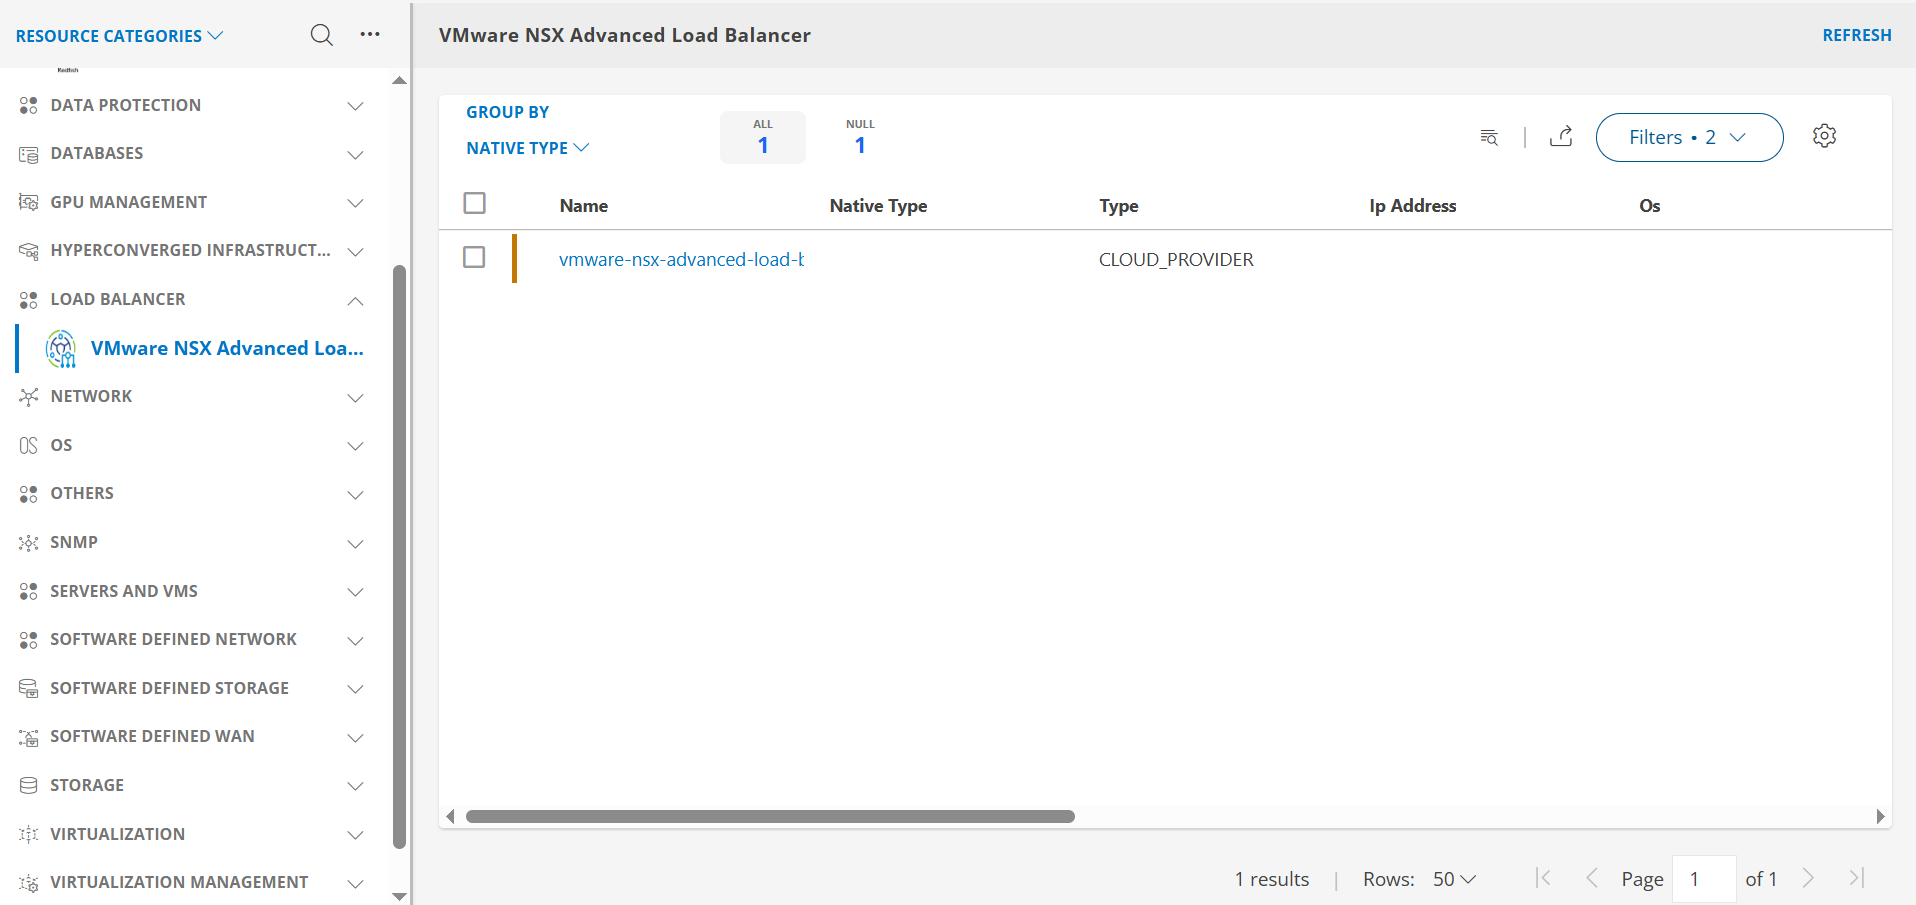Open the search in Resource Categories sidebar
This screenshot has width=1916, height=905.
coord(321,34)
